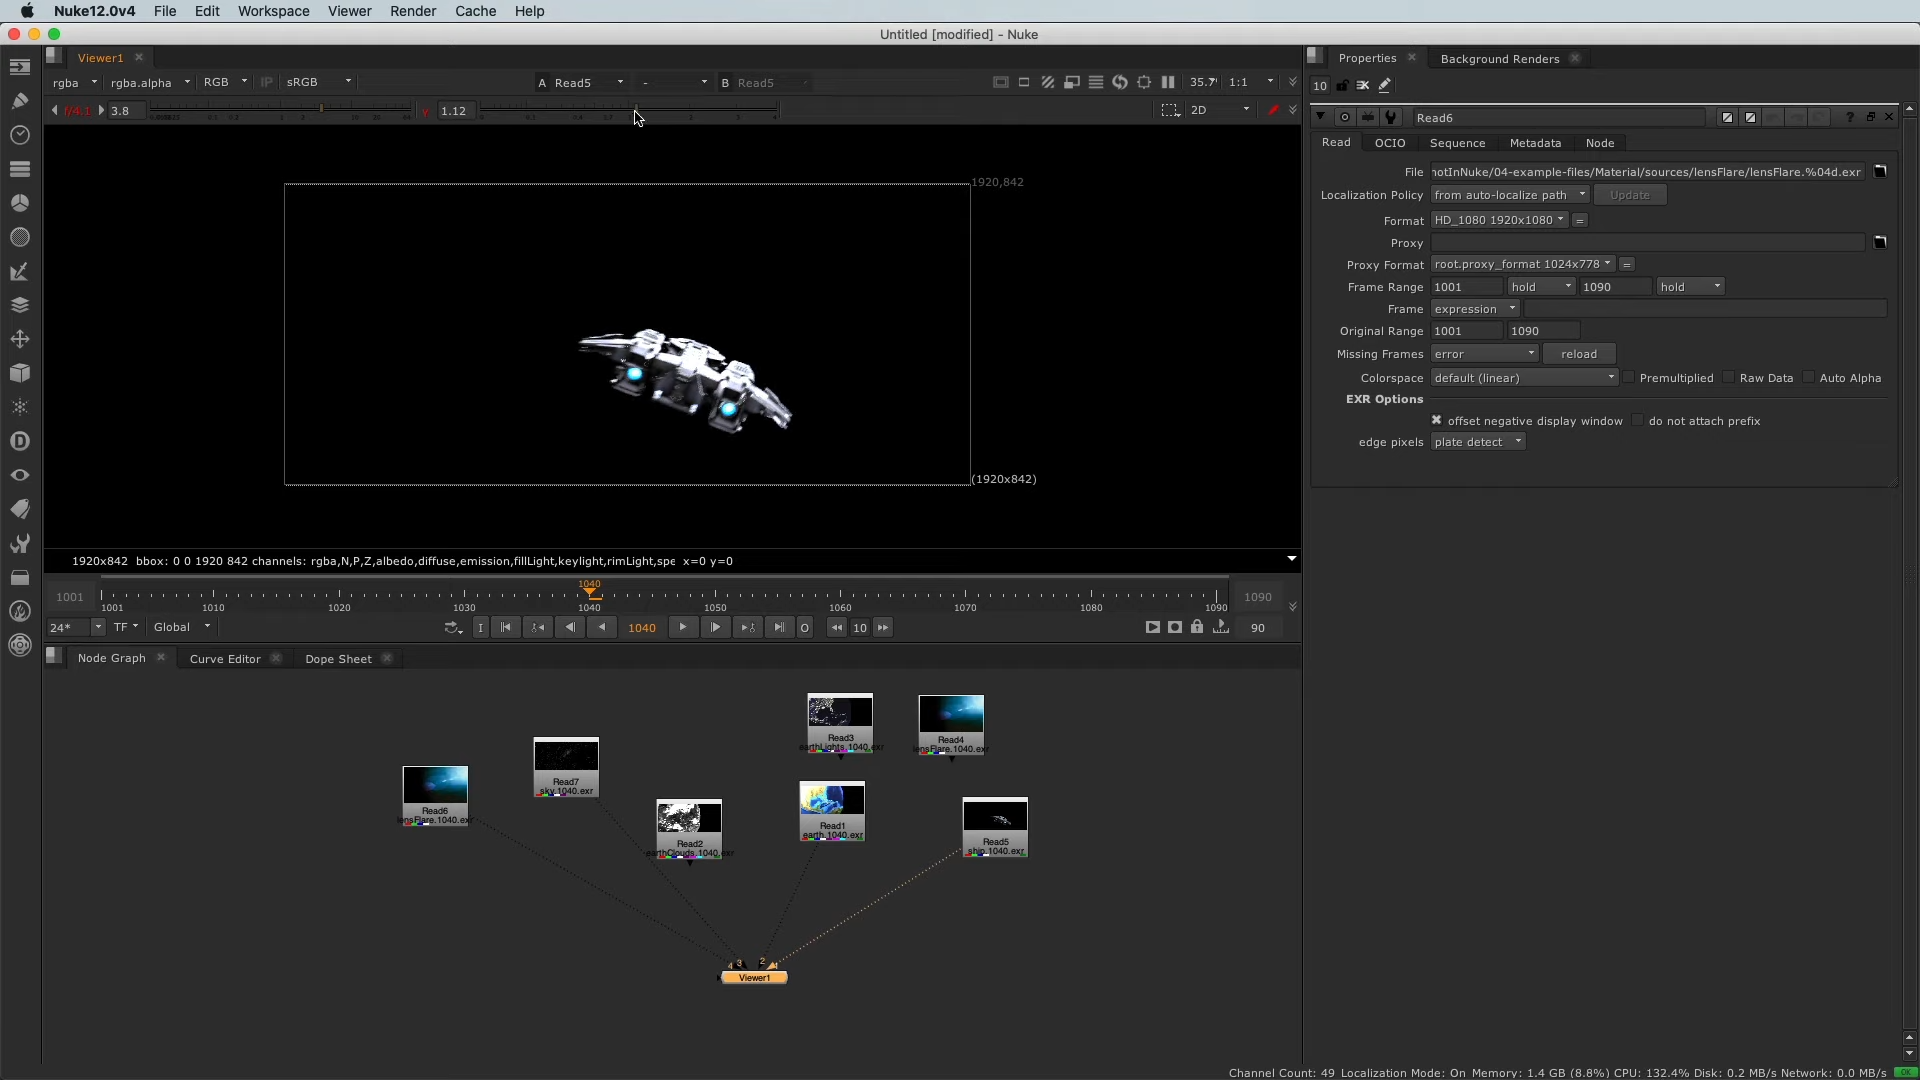Screen dimensions: 1920x1080
Task: Open the Background Renders tab
Action: point(1500,58)
